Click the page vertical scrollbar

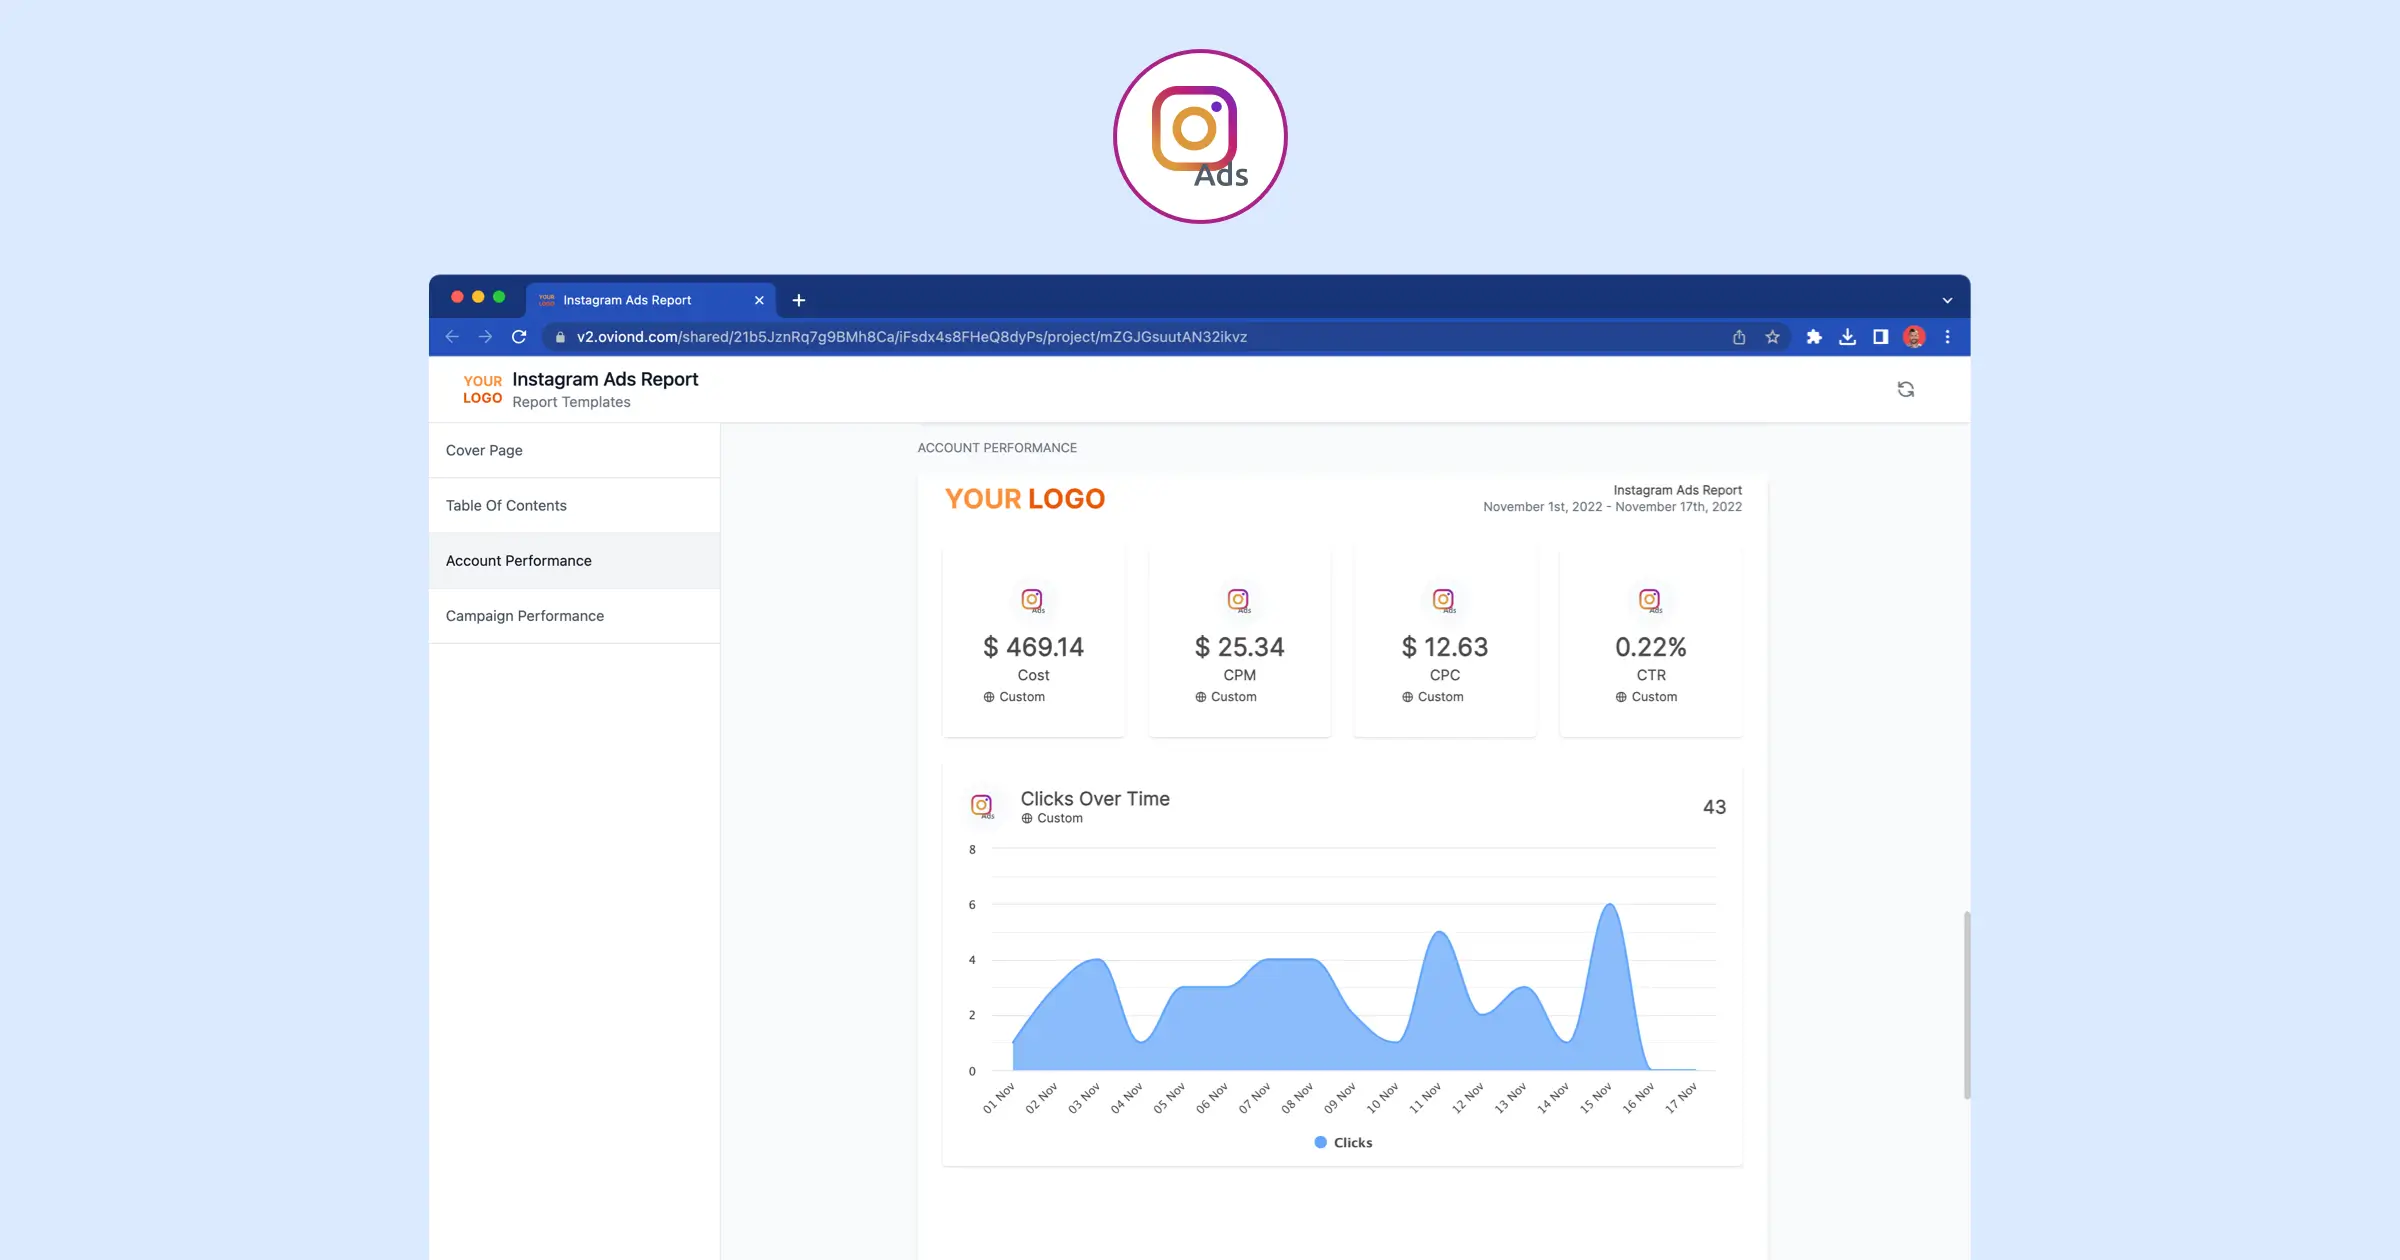pos(1967,1005)
